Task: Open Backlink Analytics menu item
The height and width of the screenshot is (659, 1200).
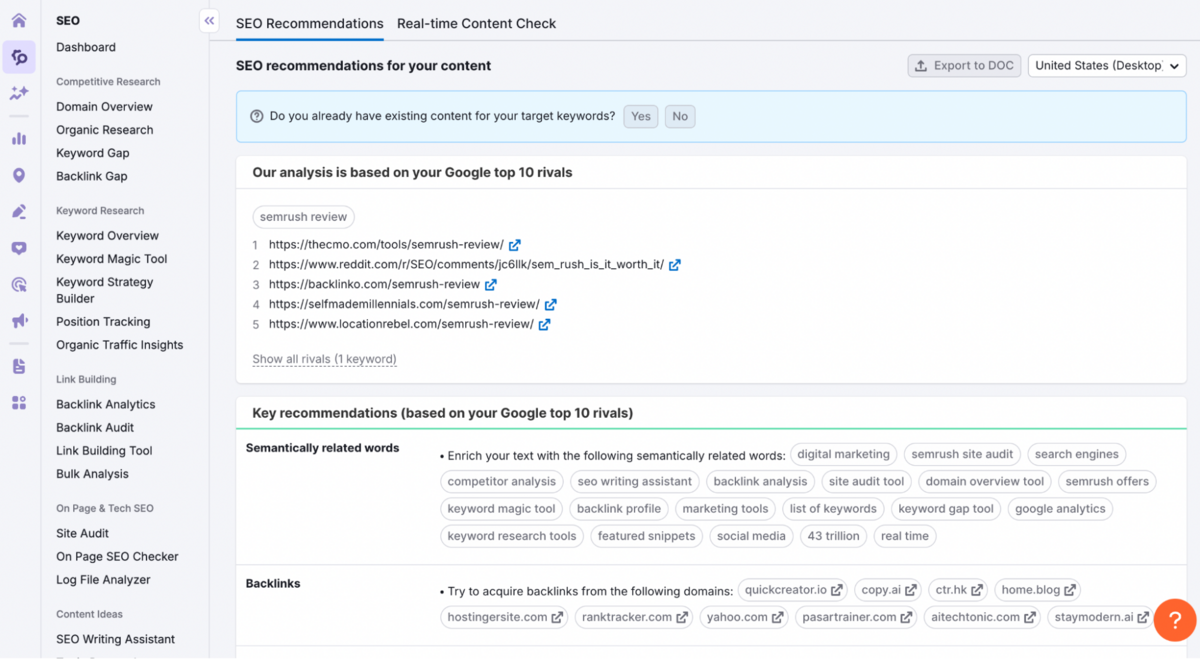Action: pos(105,405)
